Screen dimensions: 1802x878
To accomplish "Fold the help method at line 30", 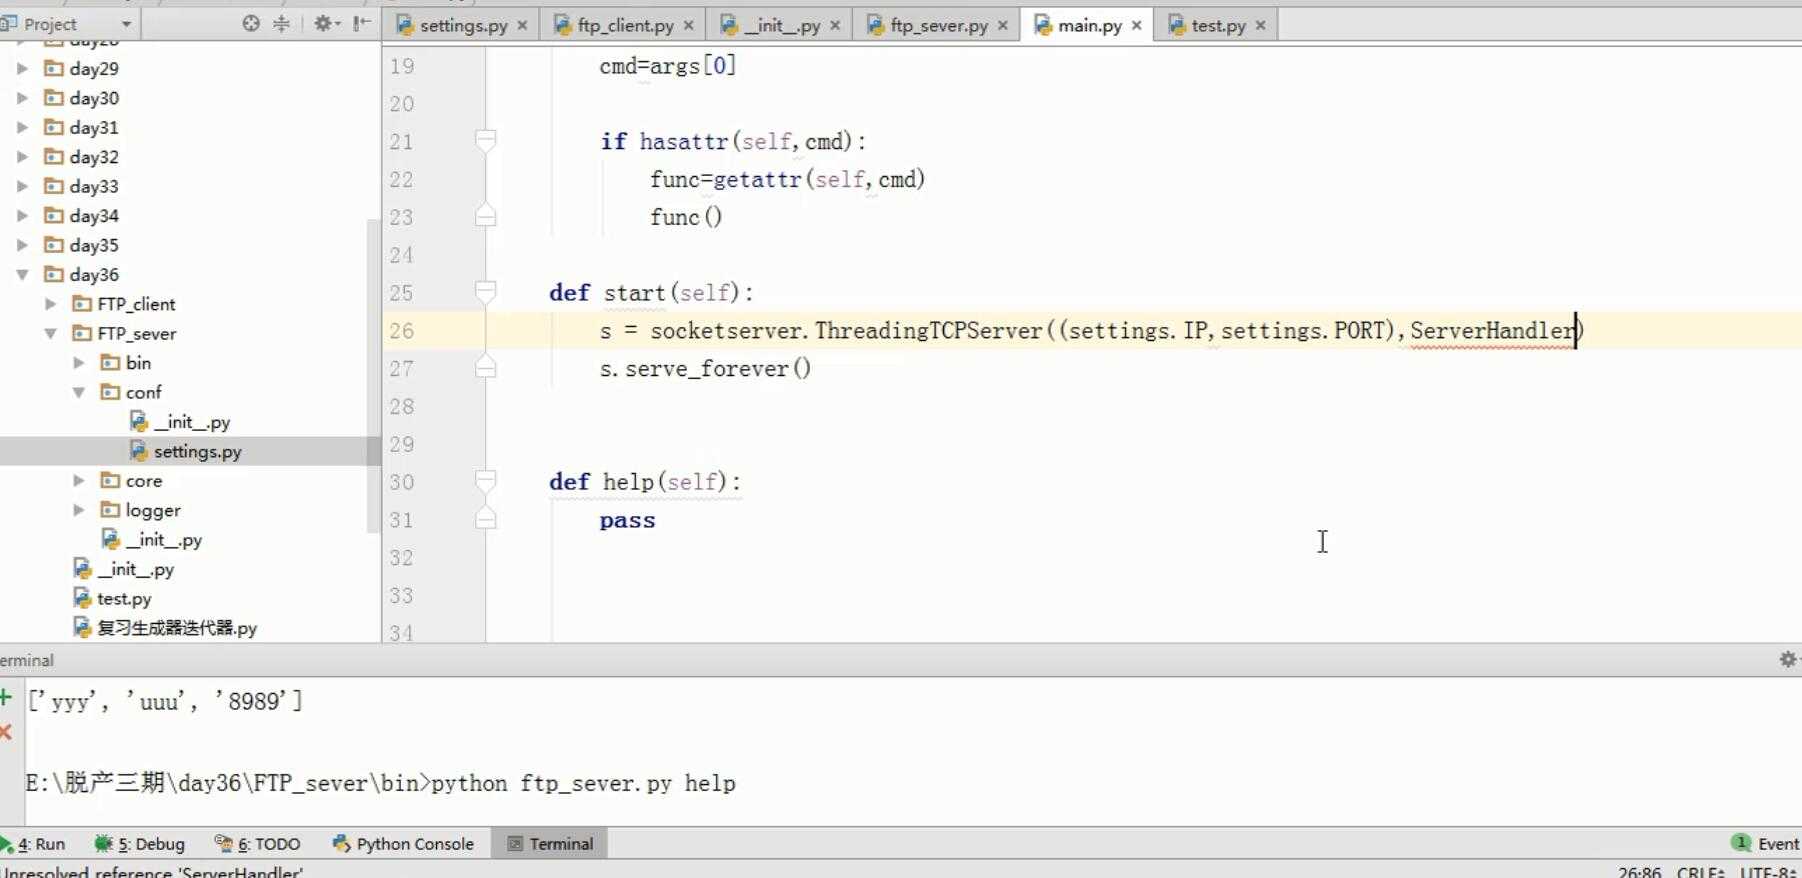I will 485,480.
